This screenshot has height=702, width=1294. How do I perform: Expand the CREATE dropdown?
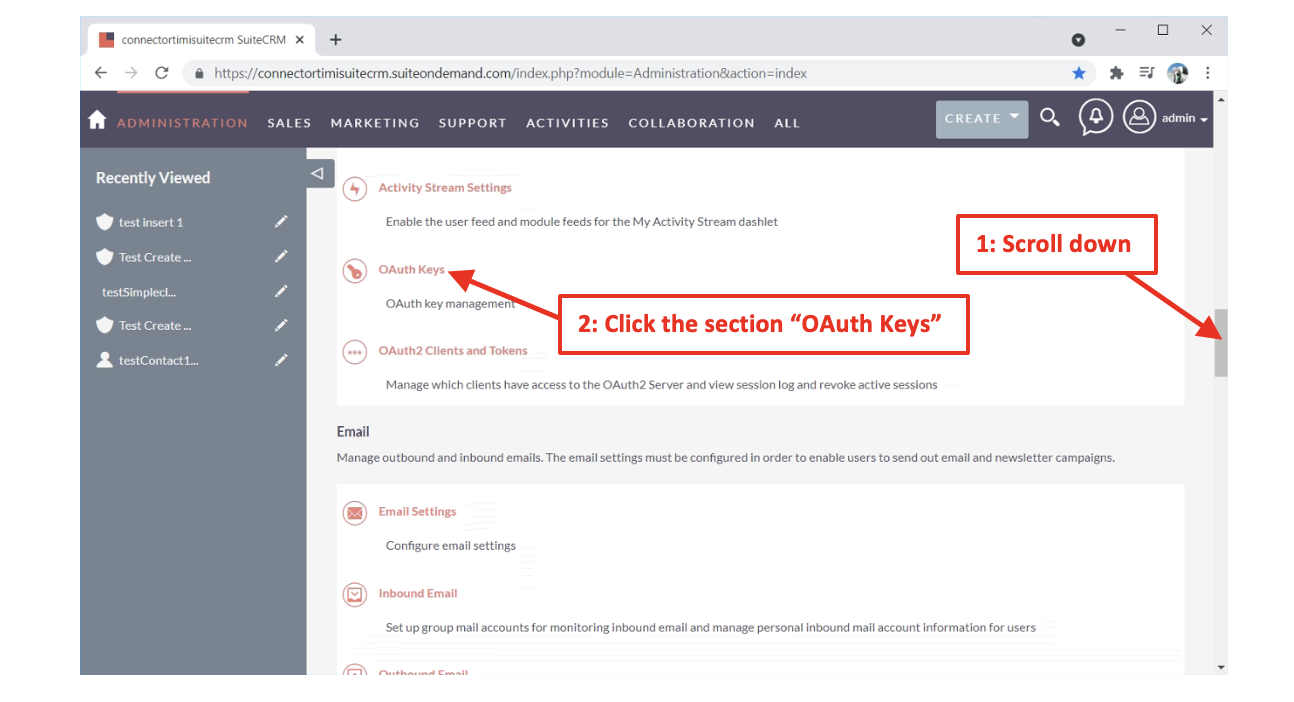point(1014,118)
